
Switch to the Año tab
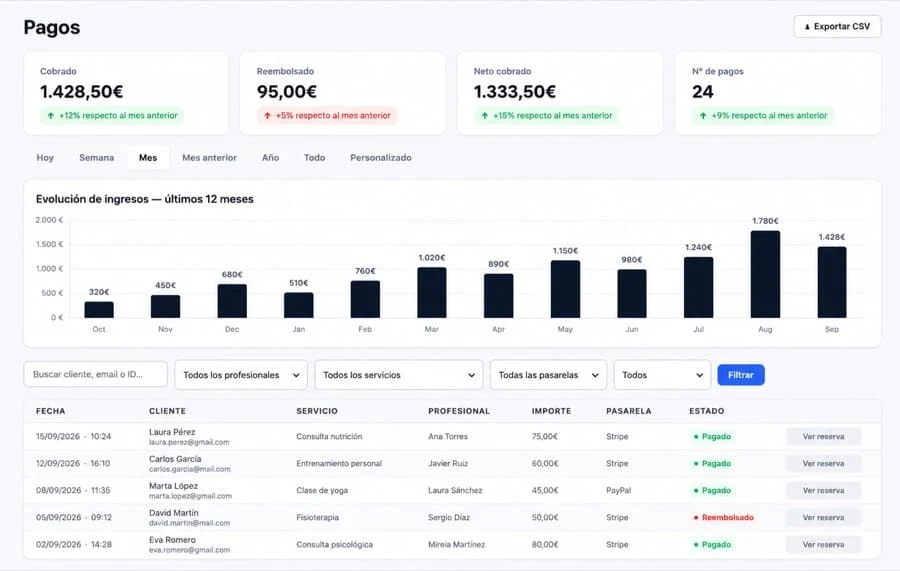(x=270, y=157)
